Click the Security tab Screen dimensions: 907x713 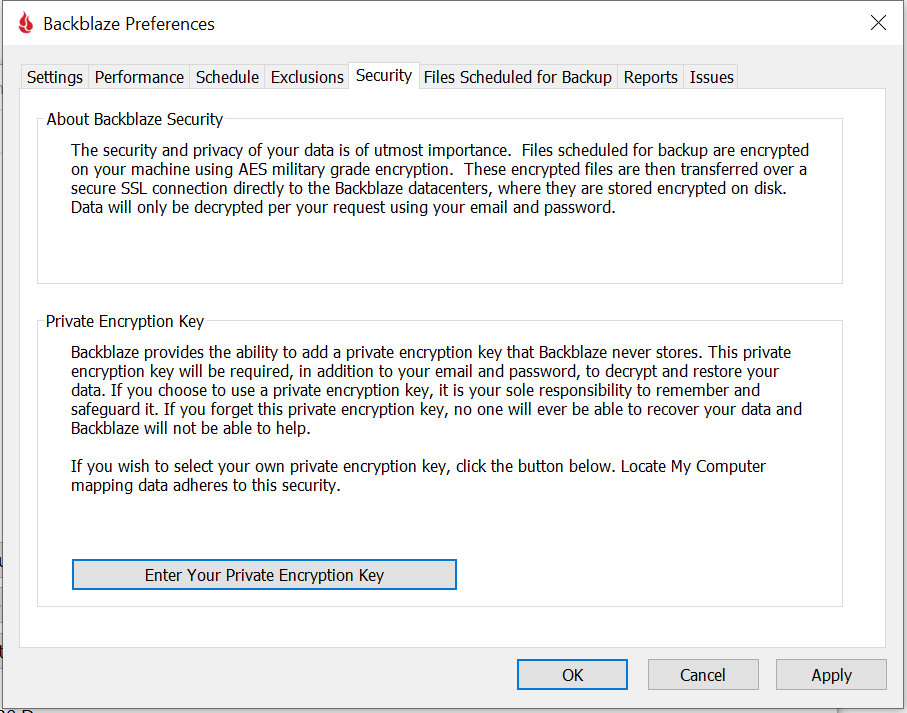[384, 76]
